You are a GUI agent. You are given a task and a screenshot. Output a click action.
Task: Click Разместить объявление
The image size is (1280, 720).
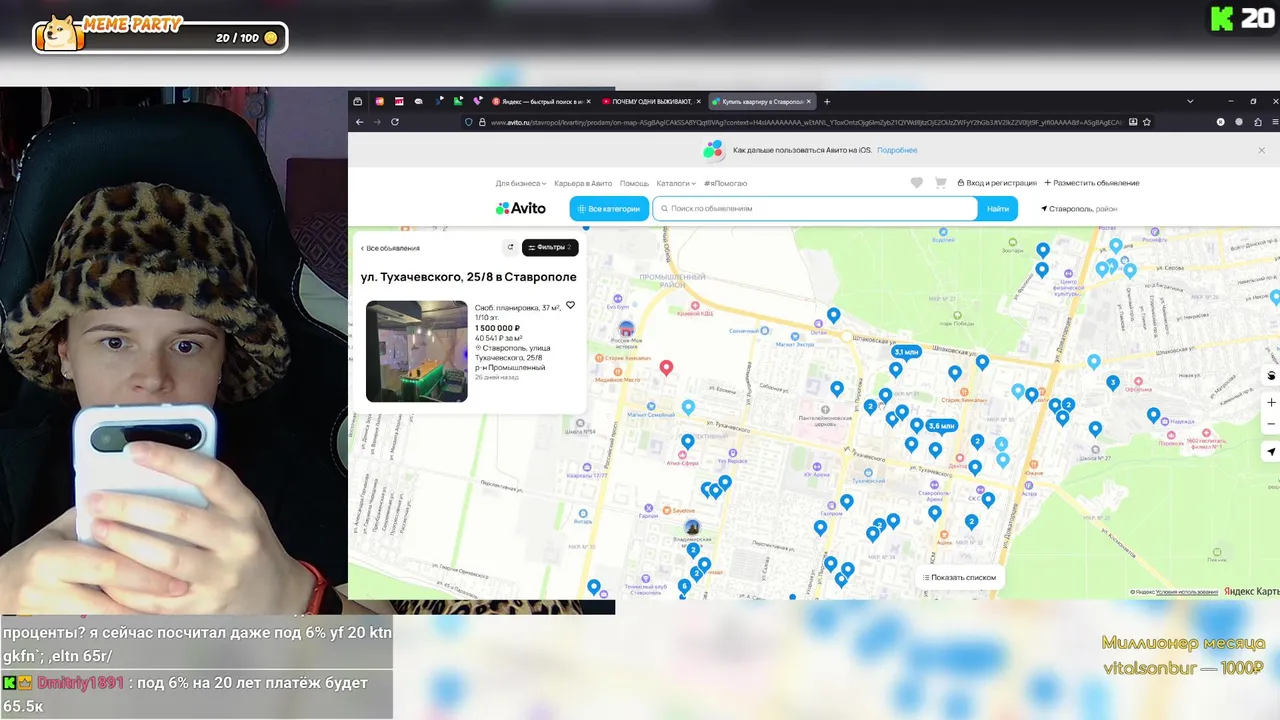1092,183
